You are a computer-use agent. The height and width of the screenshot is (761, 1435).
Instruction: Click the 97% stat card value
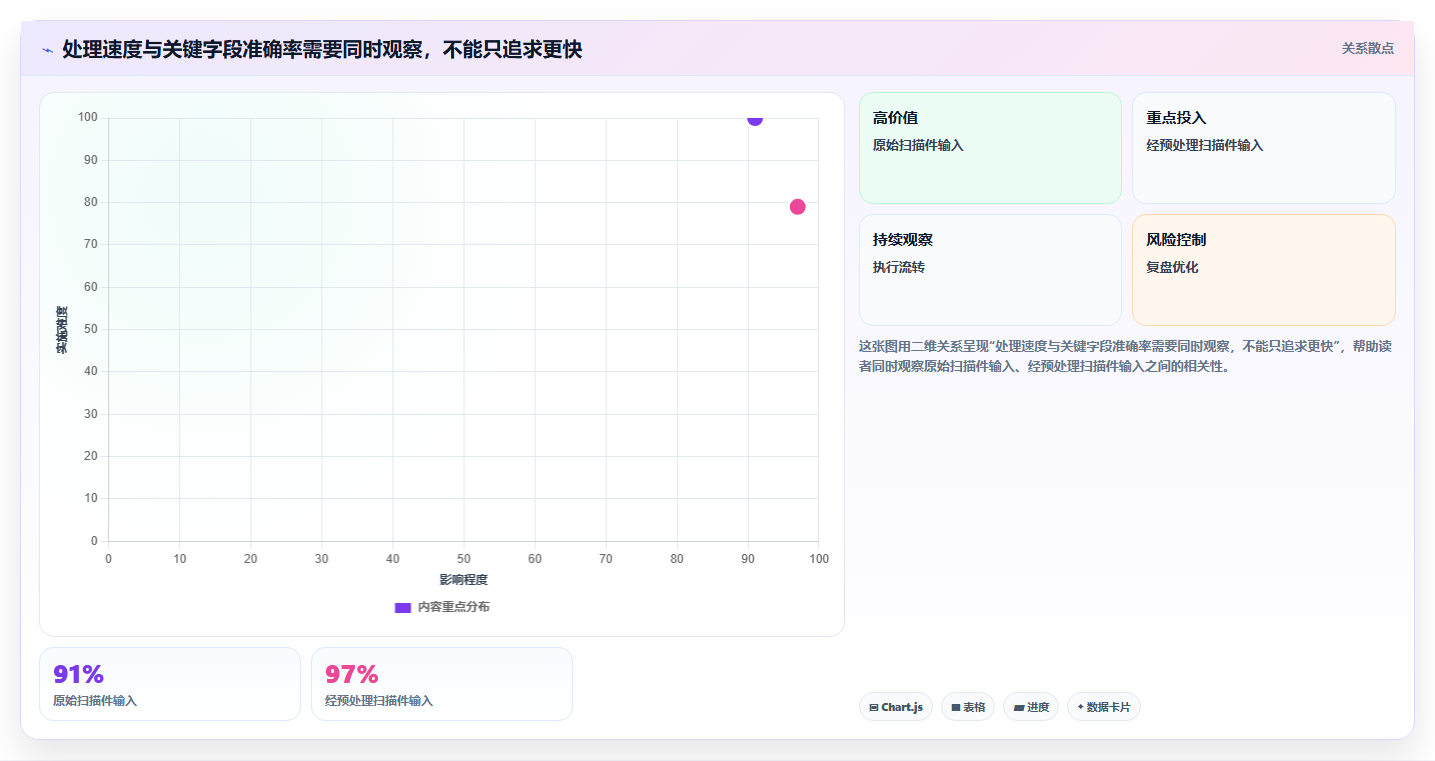tap(352, 675)
